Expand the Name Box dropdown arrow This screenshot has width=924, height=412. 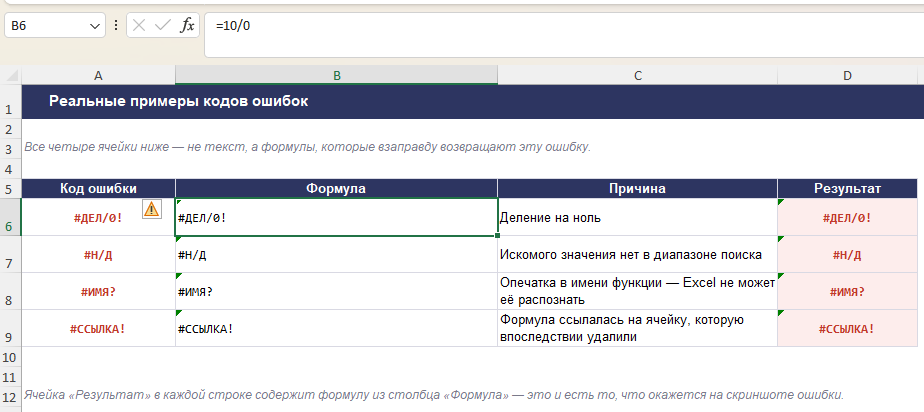(94, 26)
